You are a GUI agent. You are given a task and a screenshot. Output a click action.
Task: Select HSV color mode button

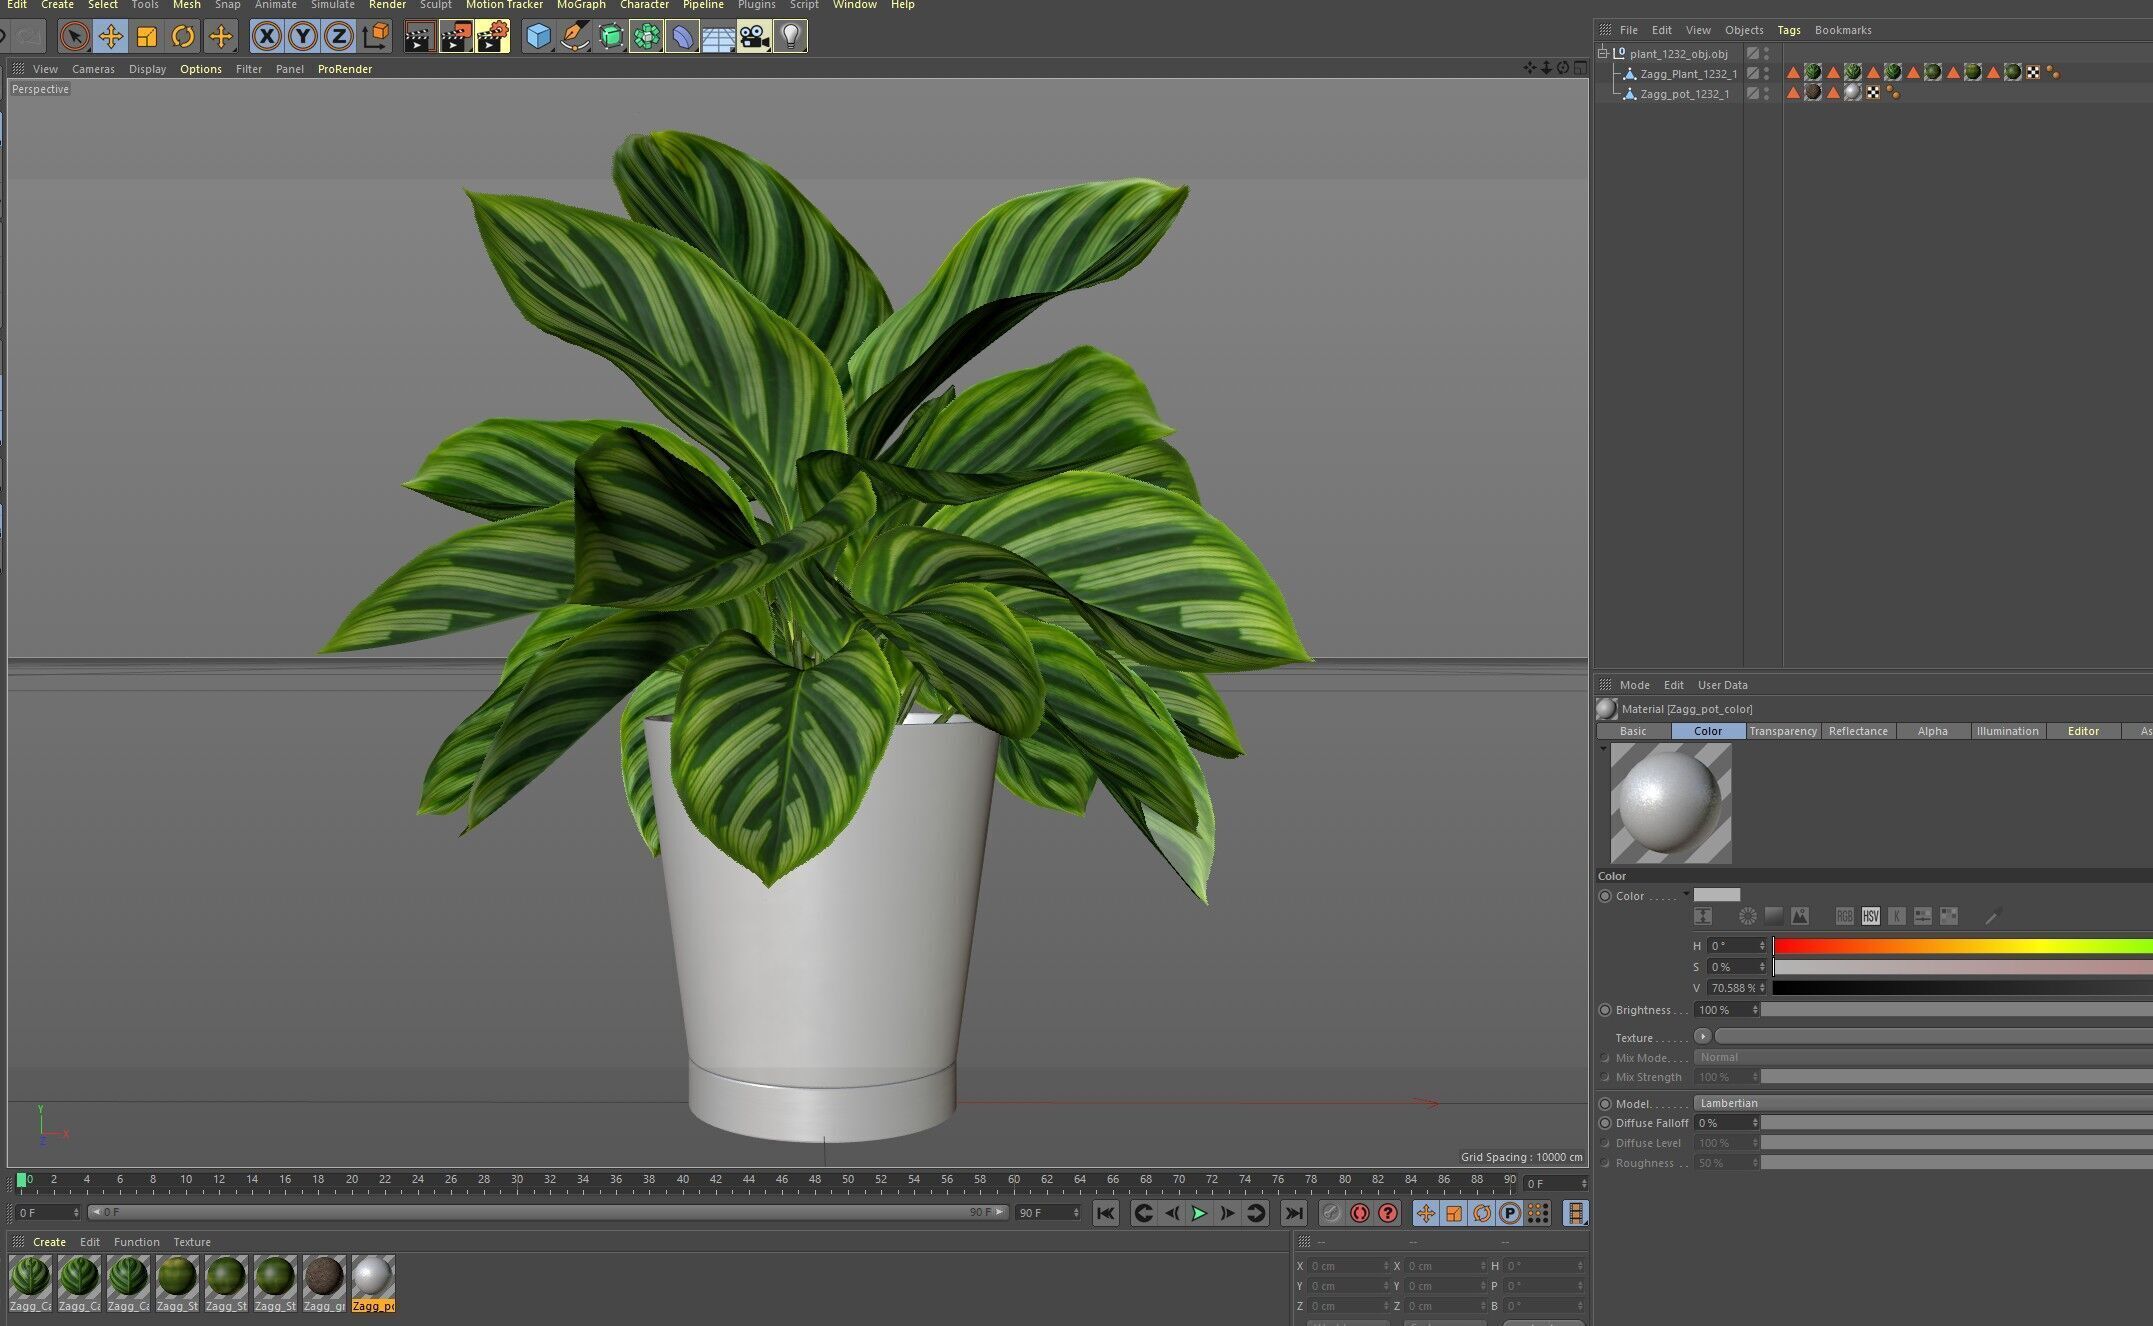1871,916
